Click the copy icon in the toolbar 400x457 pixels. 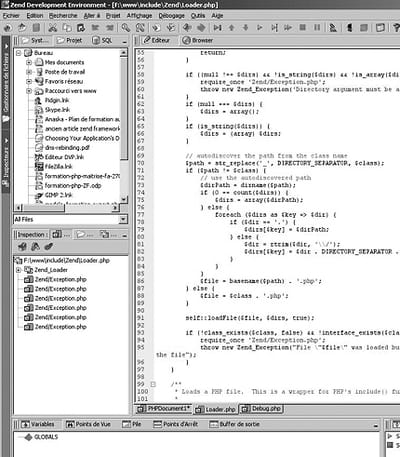coord(67,28)
